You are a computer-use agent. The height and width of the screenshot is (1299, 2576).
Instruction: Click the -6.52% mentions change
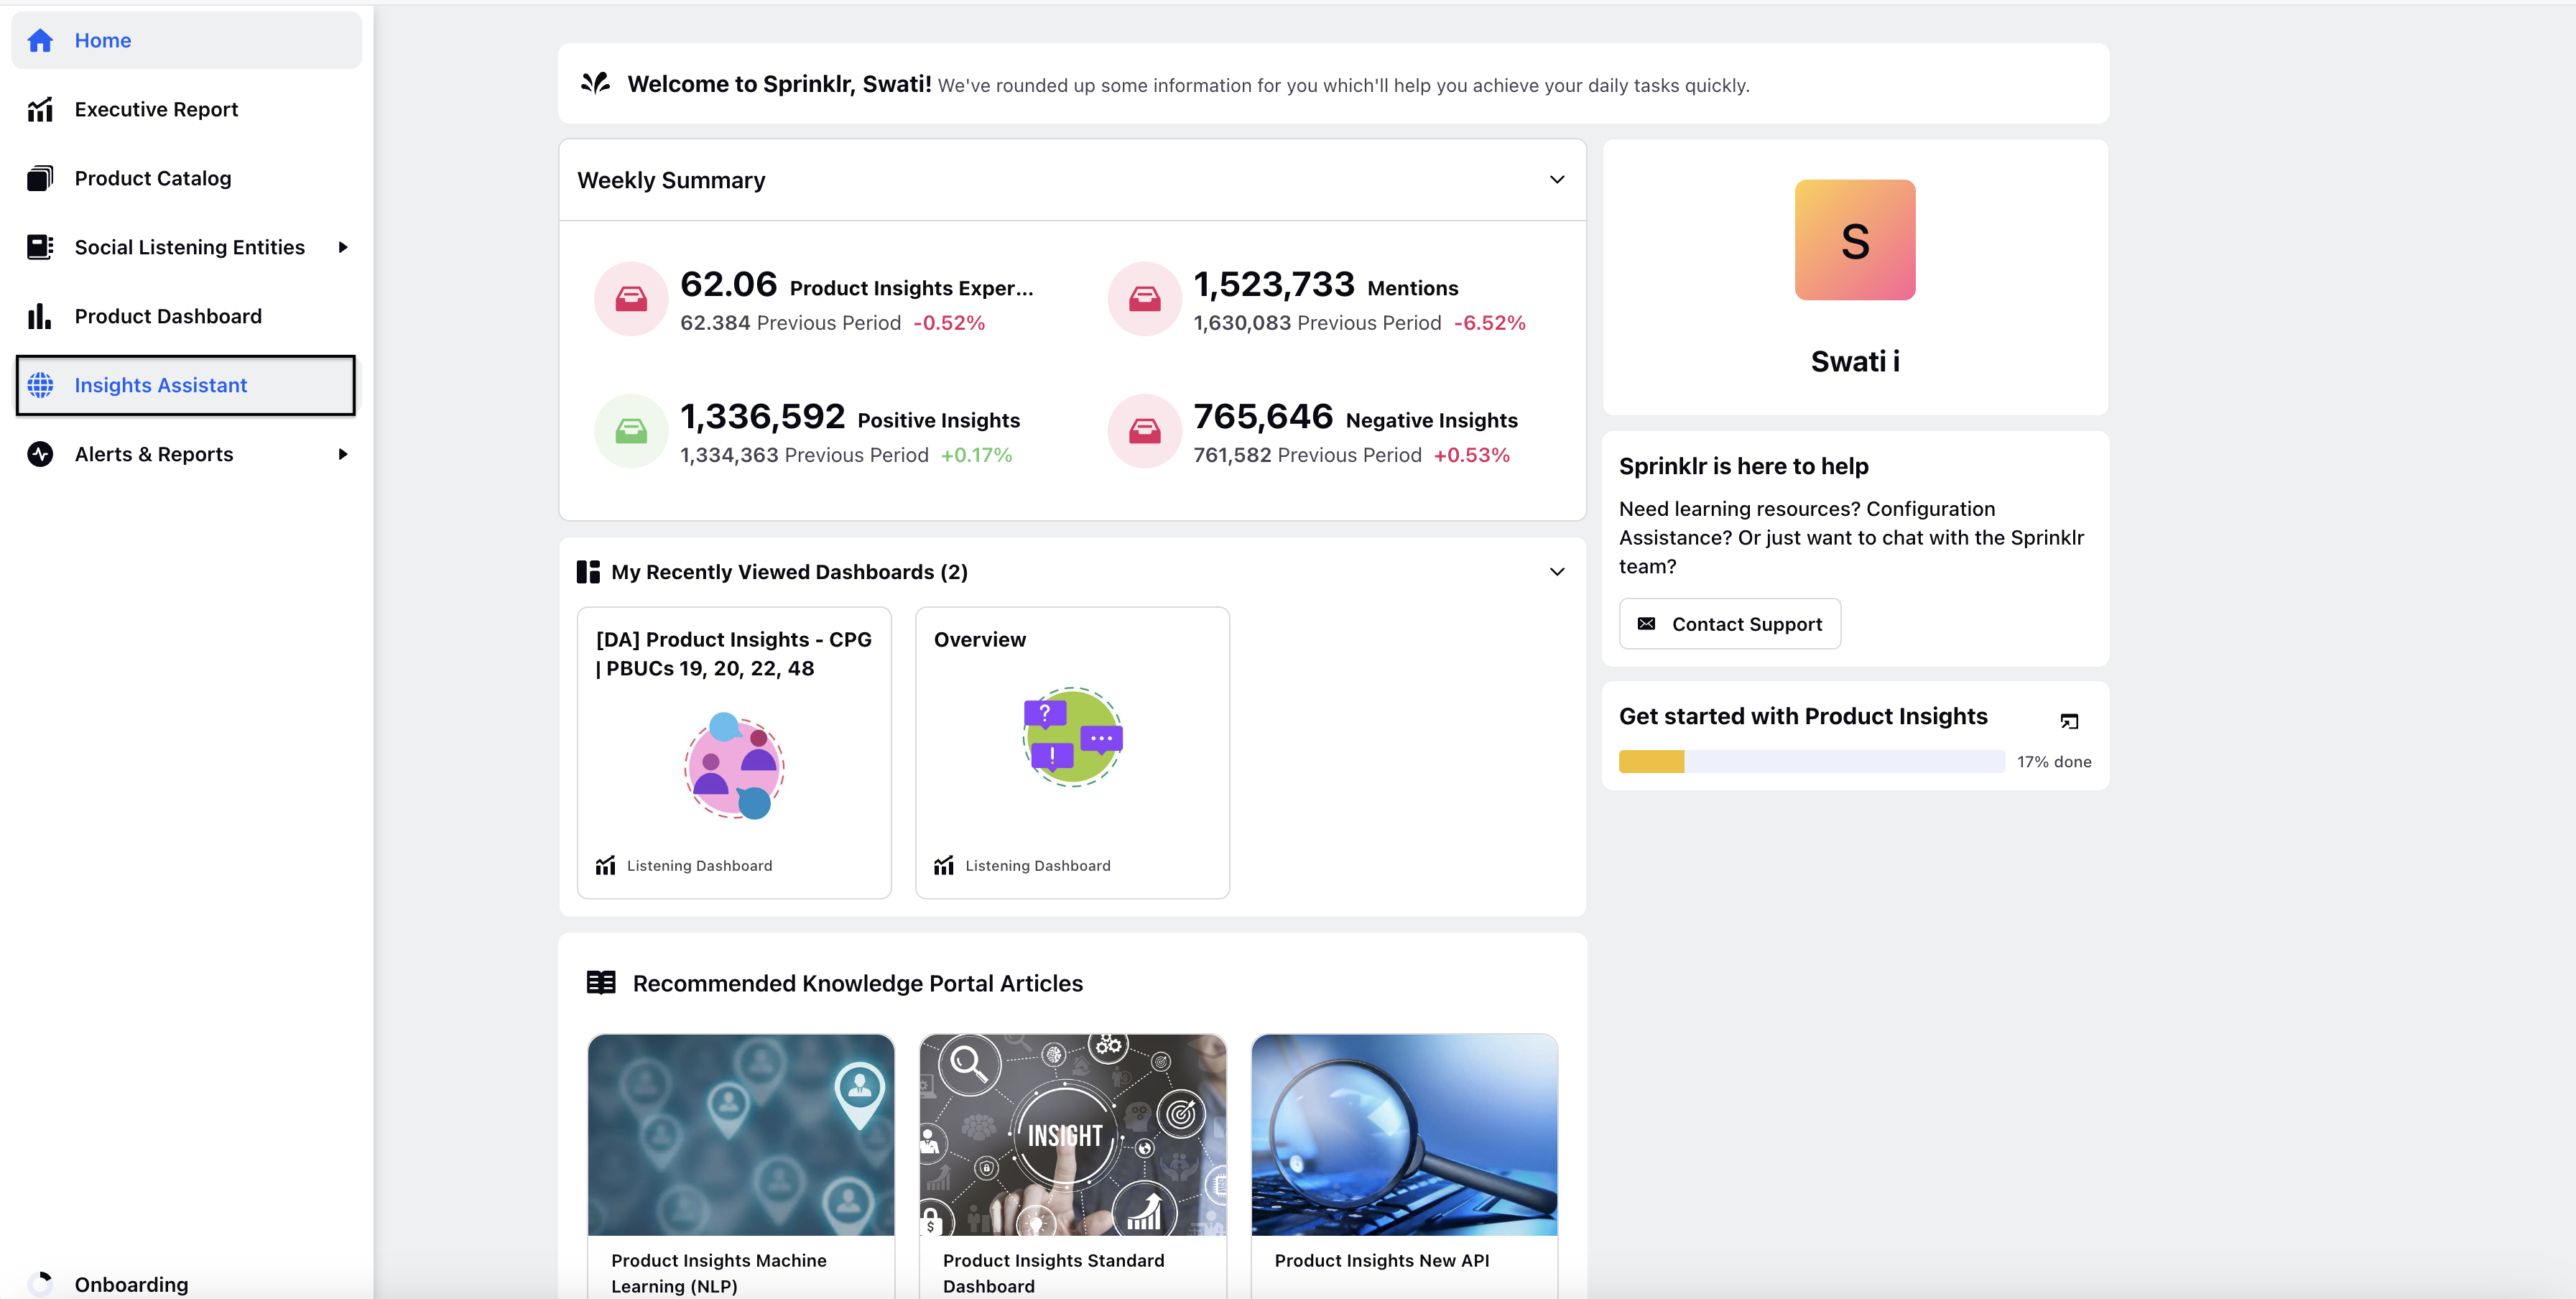pyautogui.click(x=1490, y=323)
